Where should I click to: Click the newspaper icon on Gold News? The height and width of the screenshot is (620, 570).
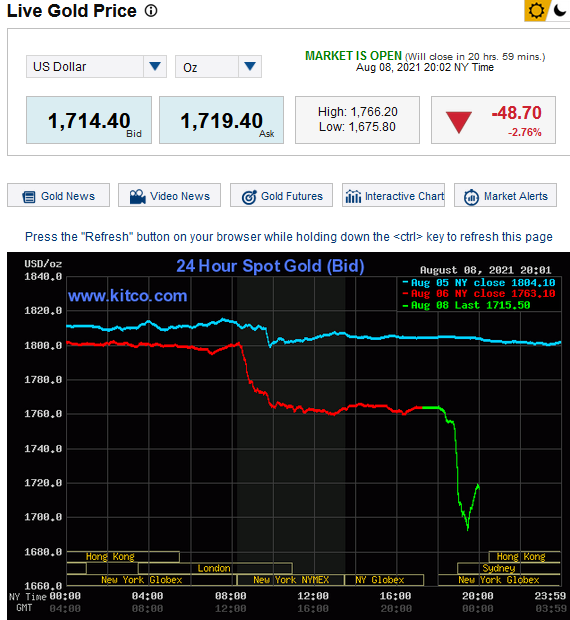click(x=29, y=197)
